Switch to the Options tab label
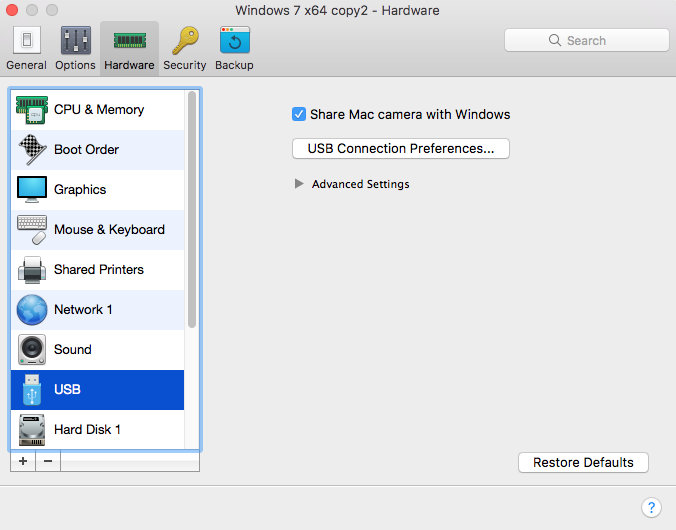This screenshot has width=676, height=530. click(x=75, y=65)
